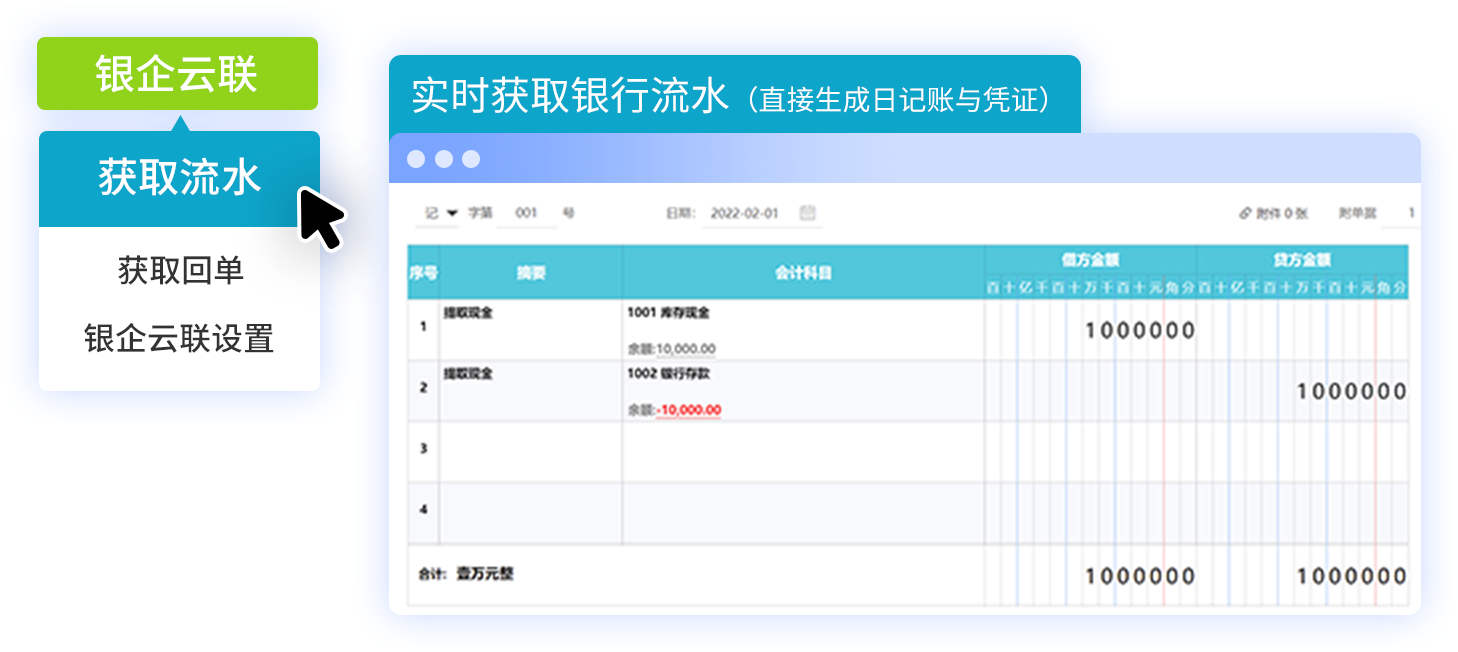Click the 摘要 column header

pyautogui.click(x=530, y=272)
